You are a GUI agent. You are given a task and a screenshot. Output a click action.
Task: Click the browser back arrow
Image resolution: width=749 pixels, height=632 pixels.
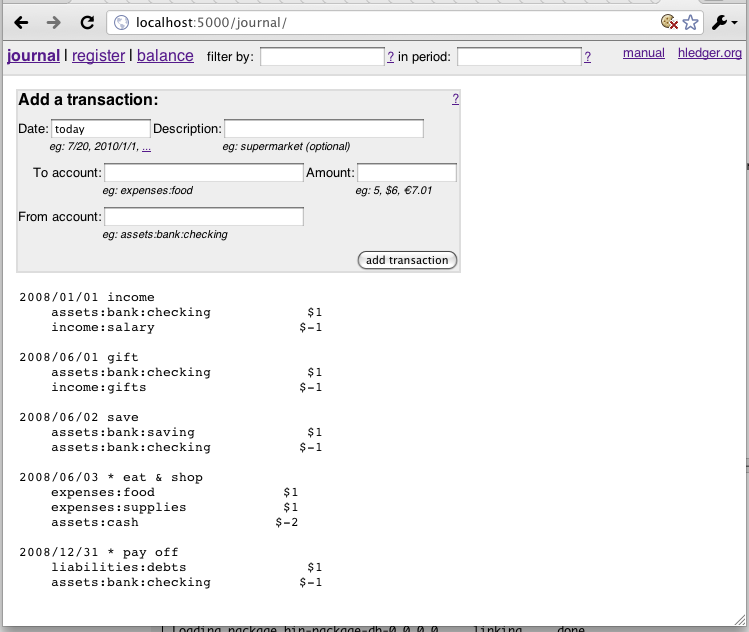(x=21, y=22)
